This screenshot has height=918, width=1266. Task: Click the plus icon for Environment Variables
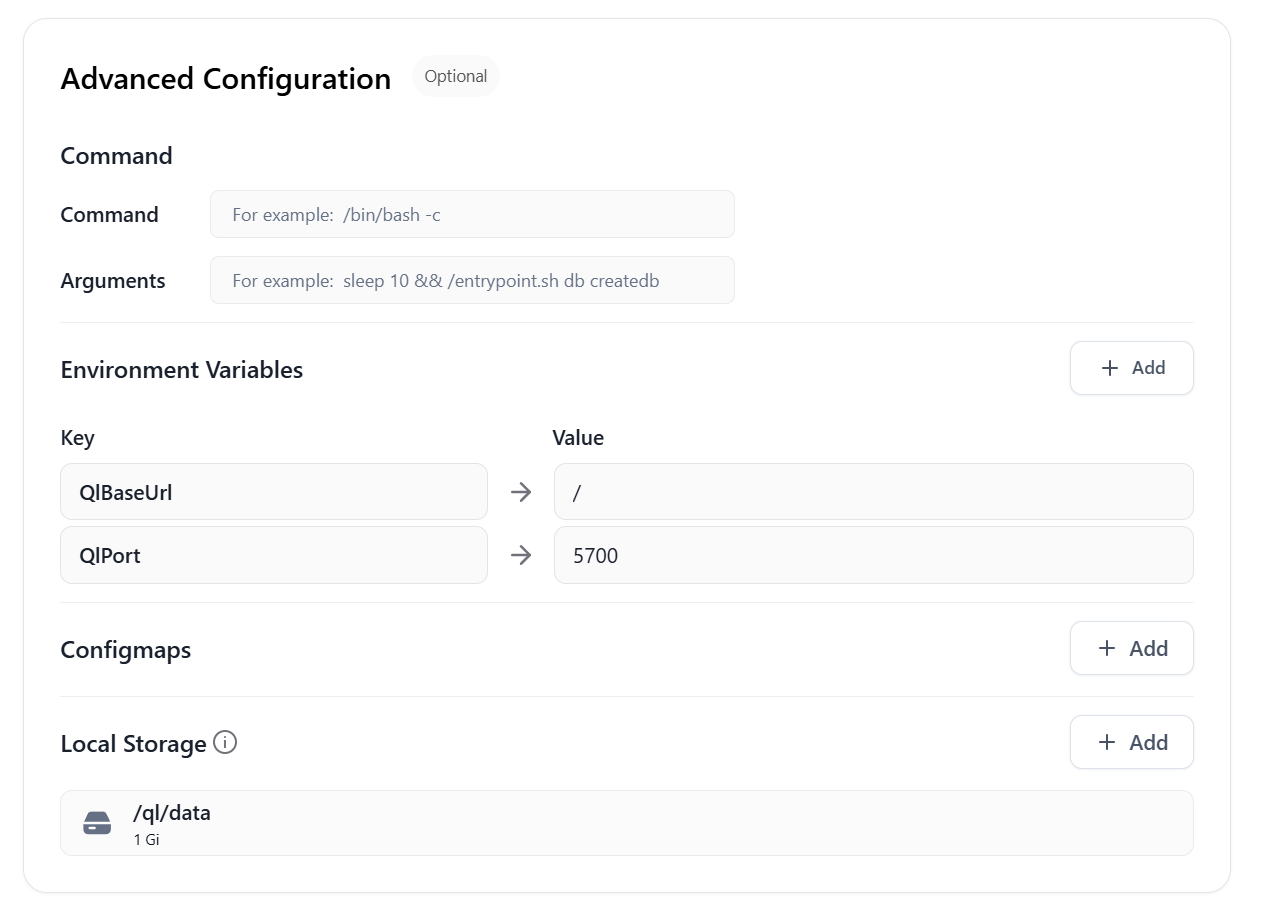point(1109,368)
